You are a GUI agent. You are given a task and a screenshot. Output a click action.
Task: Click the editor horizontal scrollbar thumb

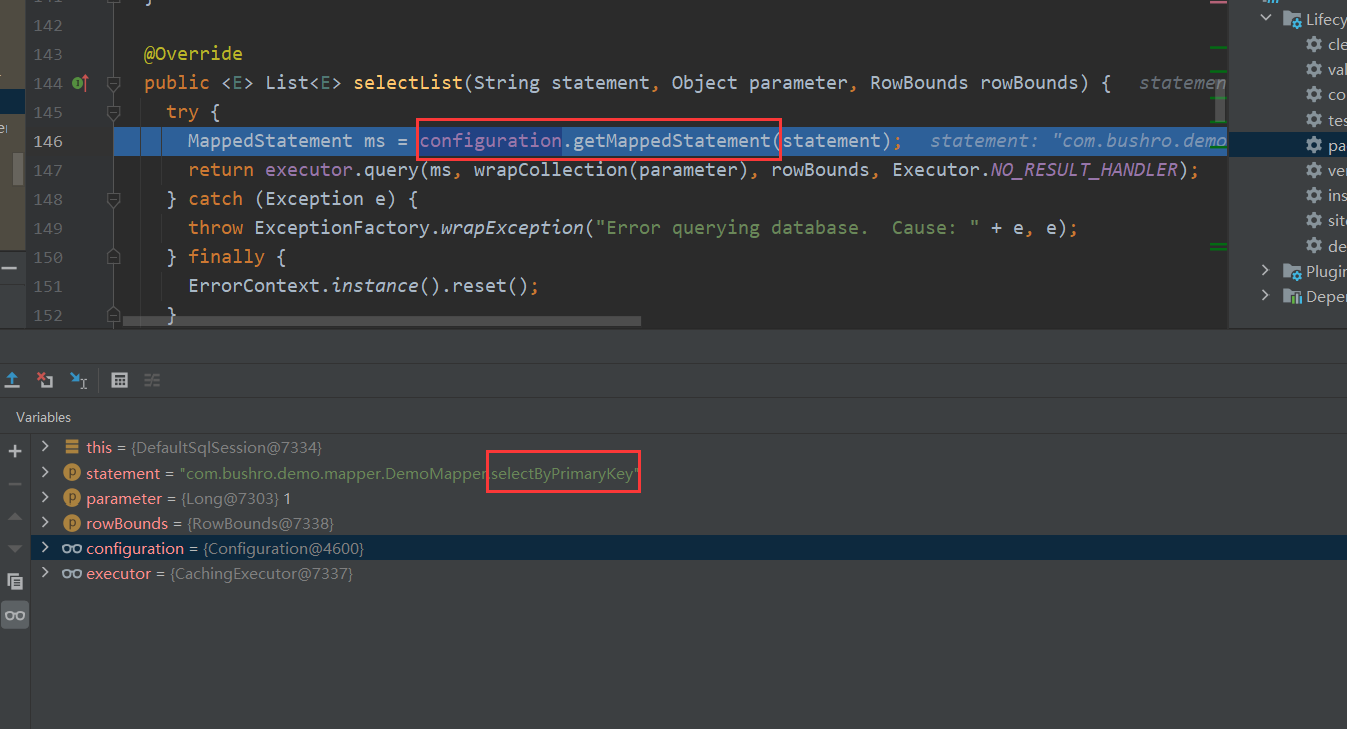point(381,321)
